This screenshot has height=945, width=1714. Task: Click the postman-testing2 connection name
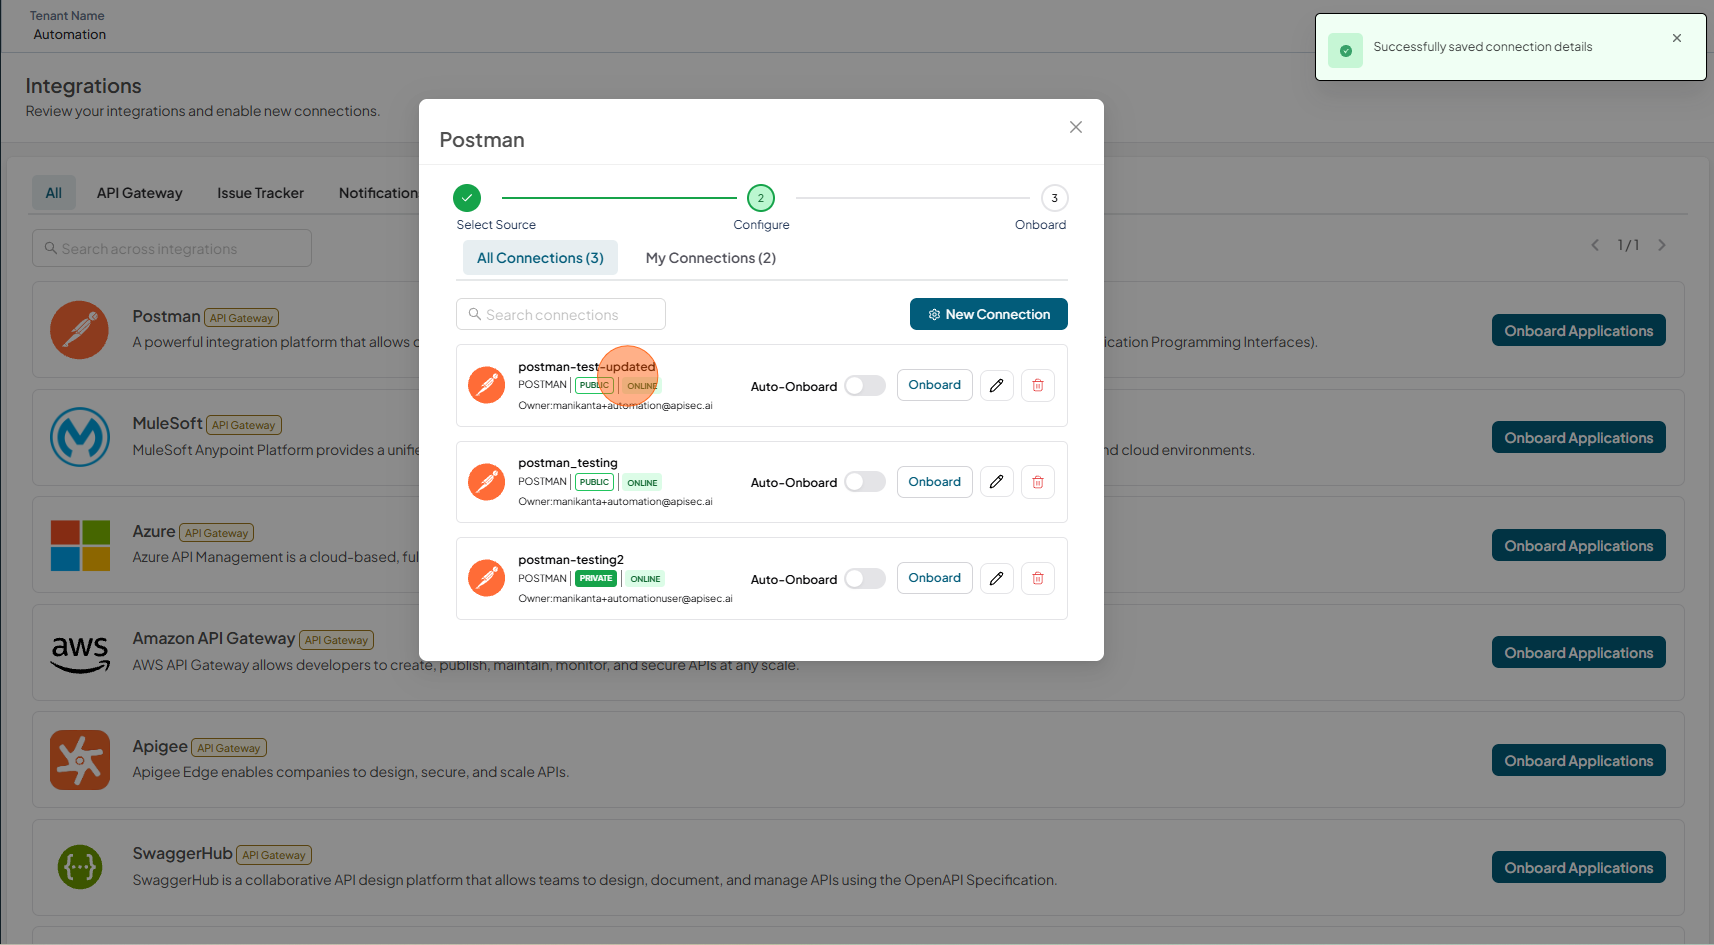pos(571,560)
